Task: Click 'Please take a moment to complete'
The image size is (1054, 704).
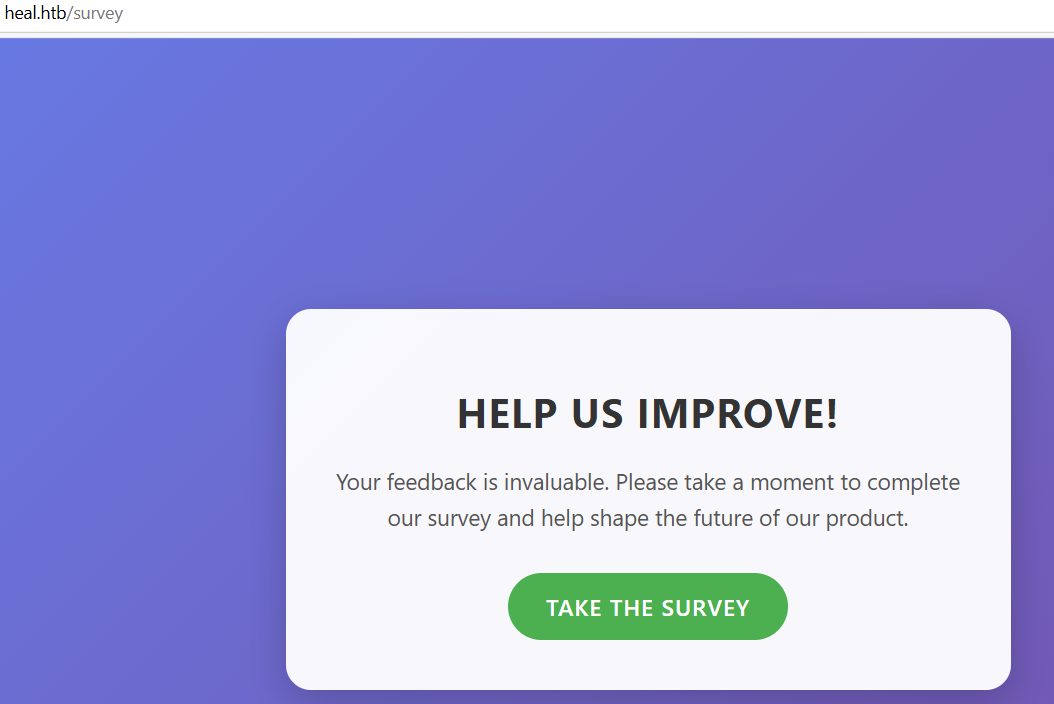Action: 788,483
